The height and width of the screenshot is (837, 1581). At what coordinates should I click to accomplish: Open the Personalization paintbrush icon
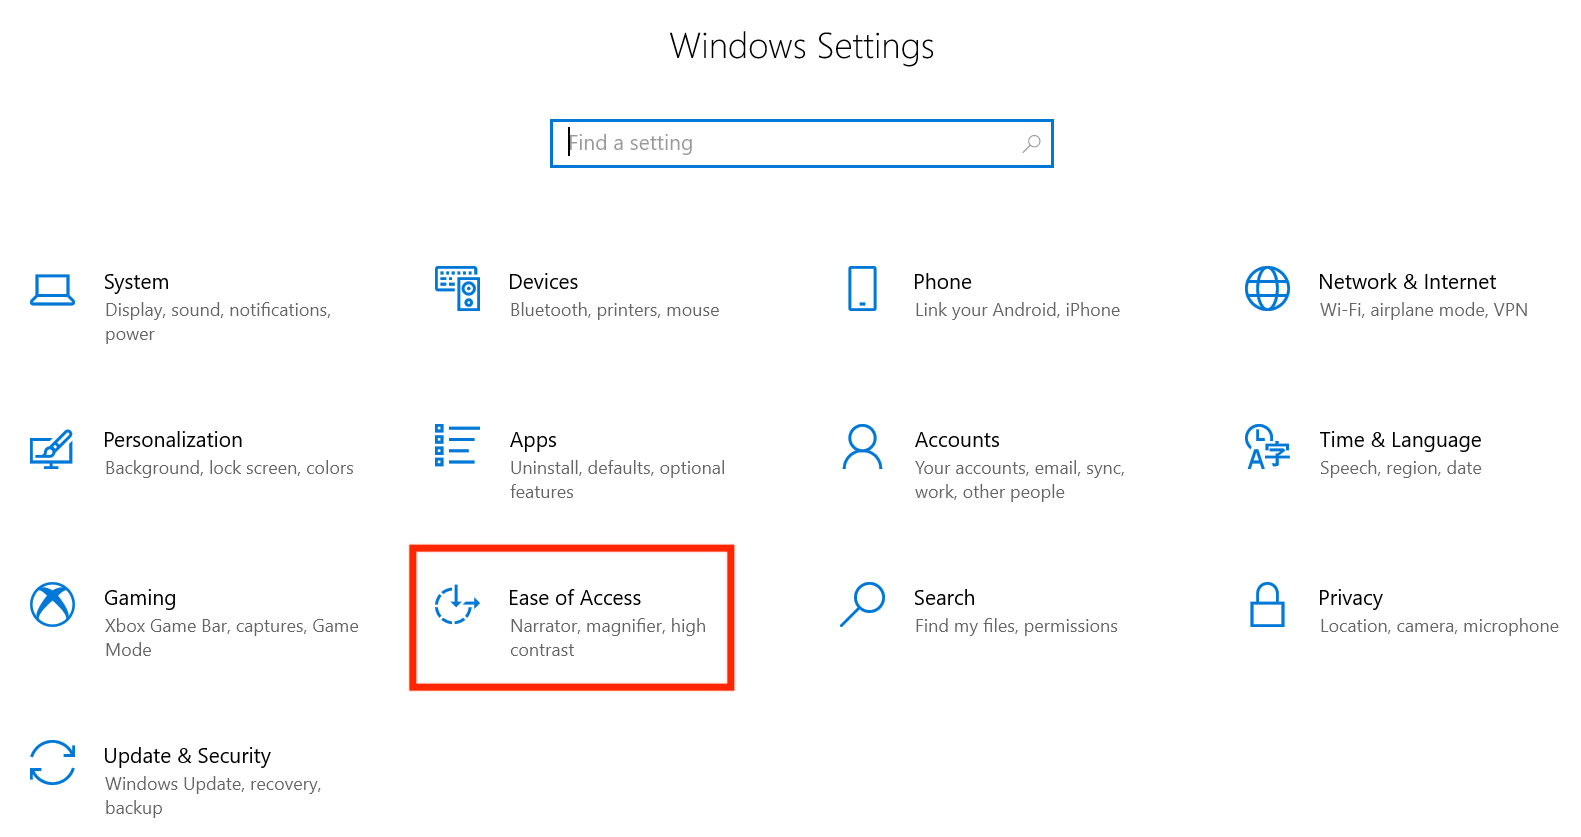click(52, 448)
